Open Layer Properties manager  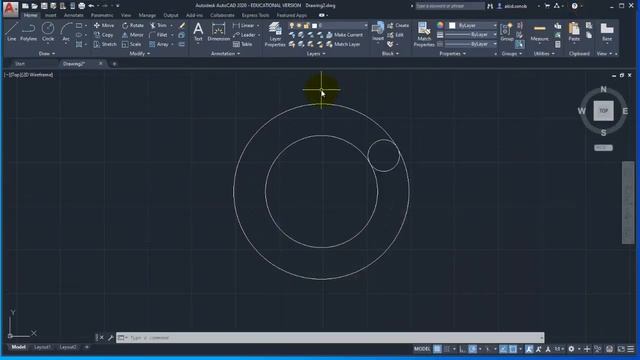275,34
